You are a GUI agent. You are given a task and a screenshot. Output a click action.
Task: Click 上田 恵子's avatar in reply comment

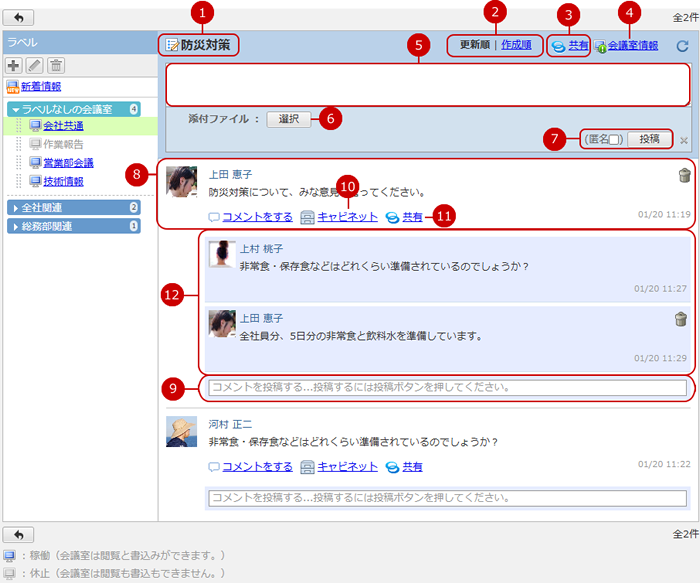tap(222, 324)
